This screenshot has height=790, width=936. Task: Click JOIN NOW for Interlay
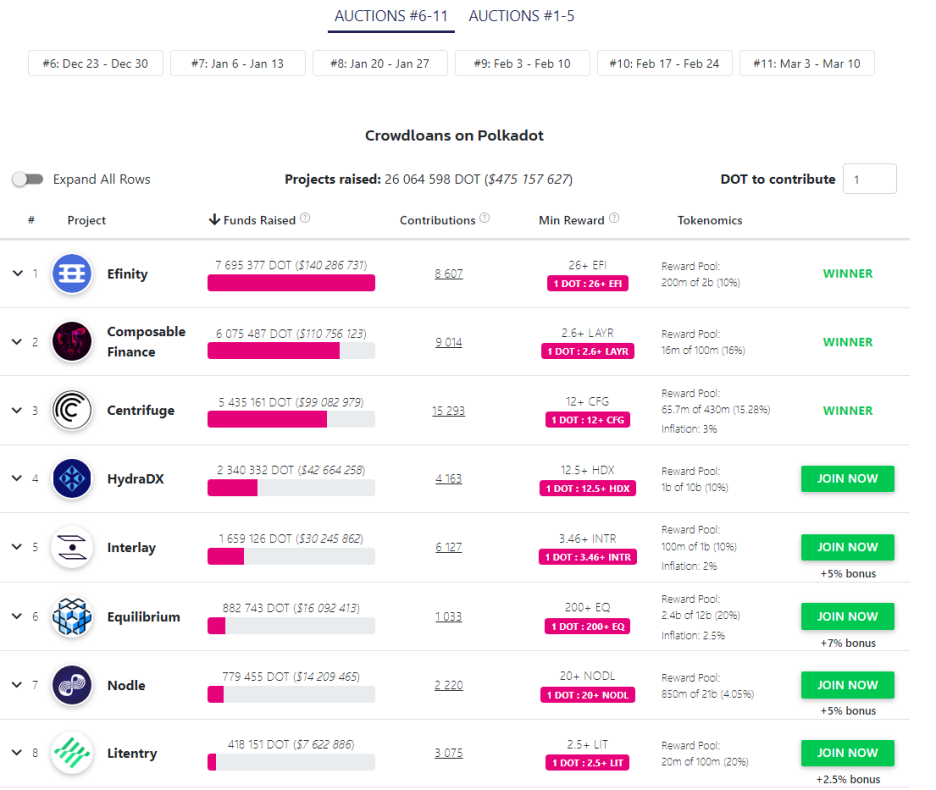(848, 547)
